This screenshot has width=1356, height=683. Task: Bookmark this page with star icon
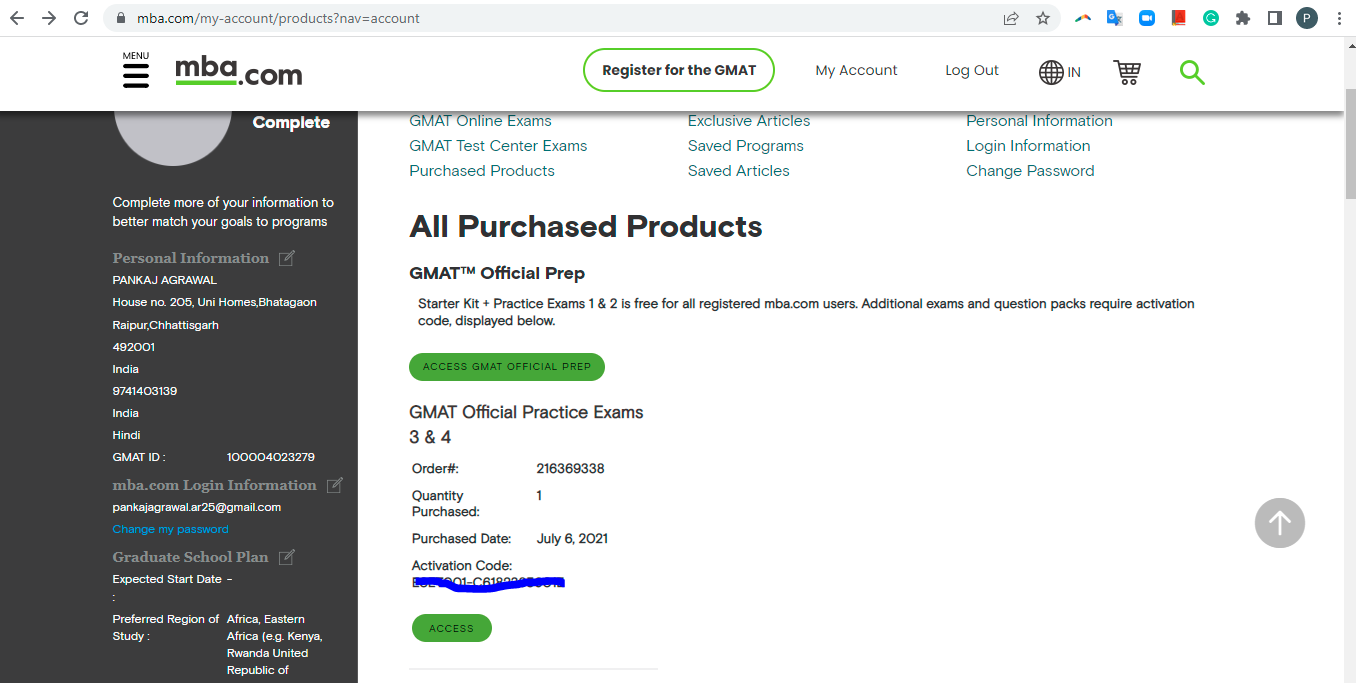click(1043, 18)
